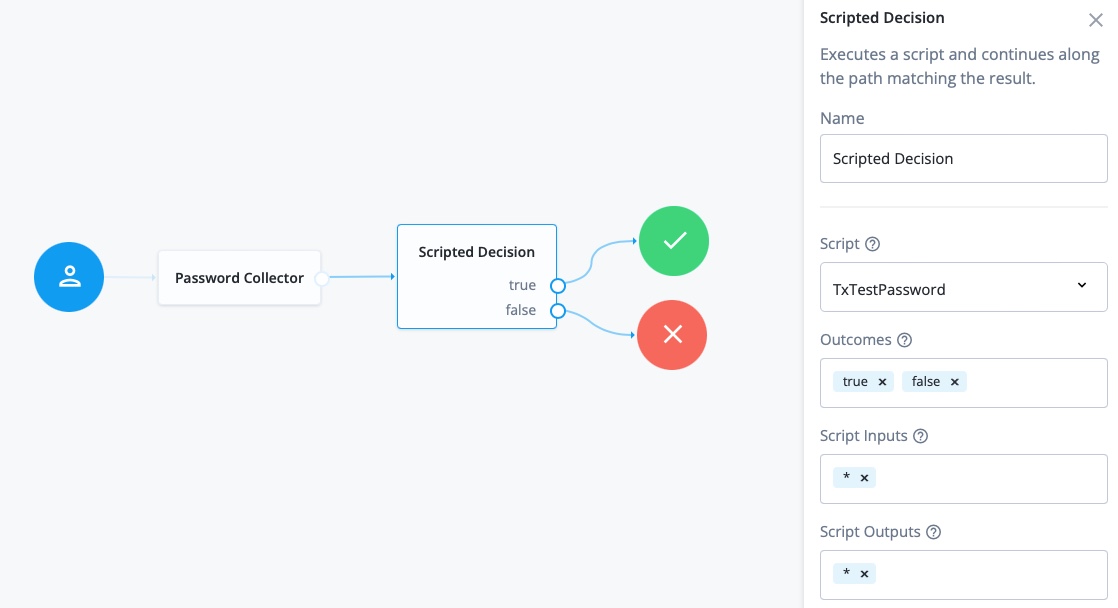The image size is (1118, 608).
Task: Remove the true outcome tag
Action: point(882,381)
